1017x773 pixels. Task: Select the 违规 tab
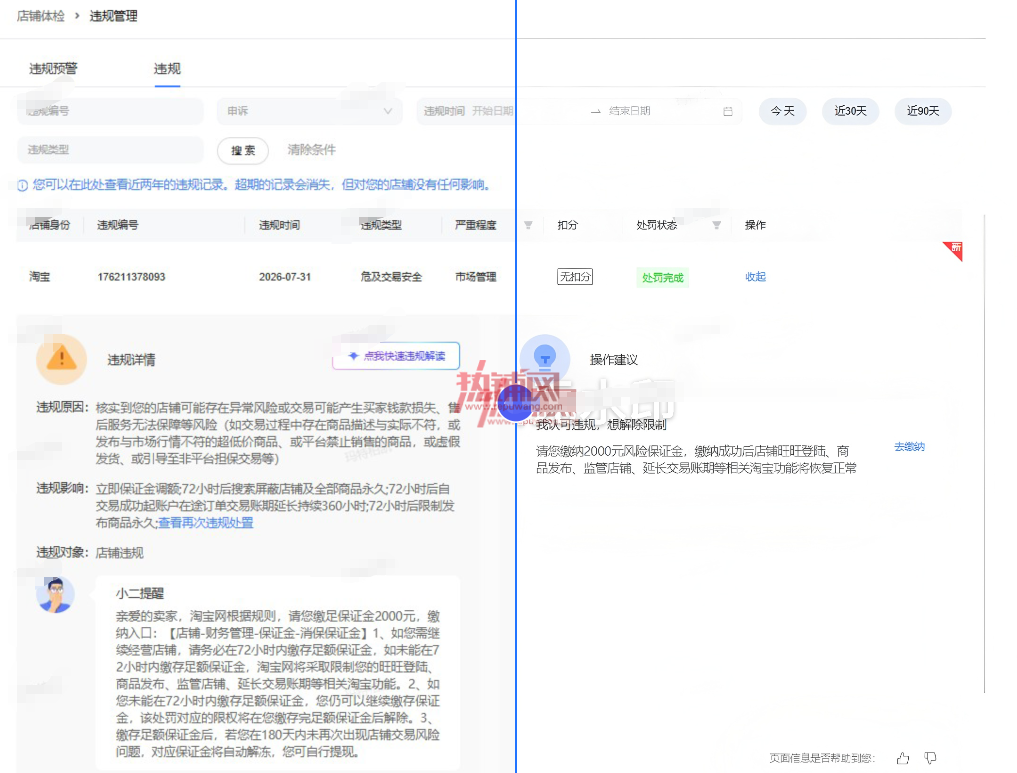(x=167, y=69)
